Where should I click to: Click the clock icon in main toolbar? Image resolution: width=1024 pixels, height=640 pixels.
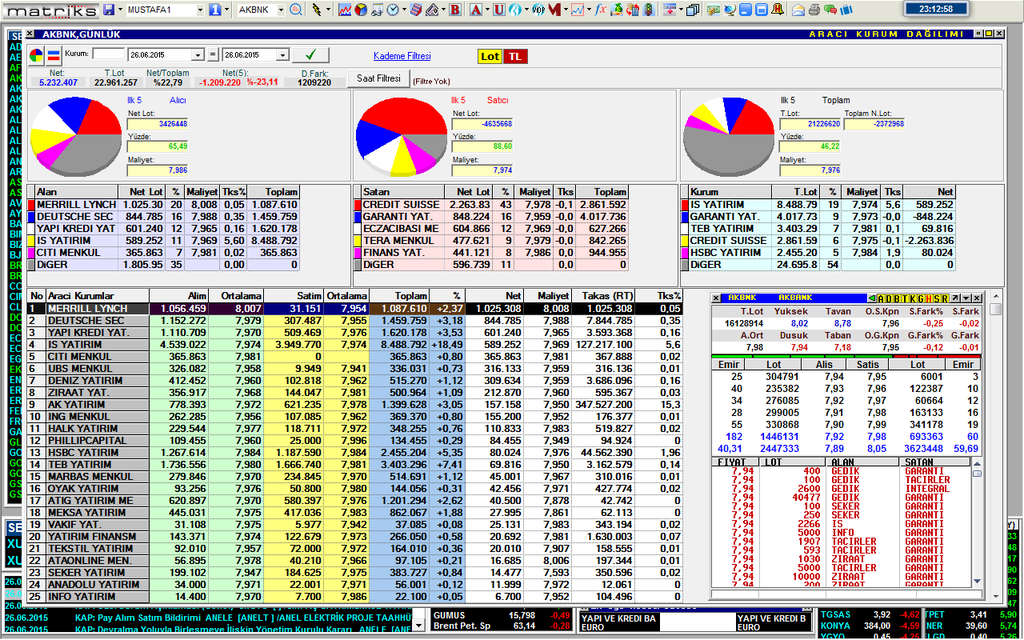(393, 9)
